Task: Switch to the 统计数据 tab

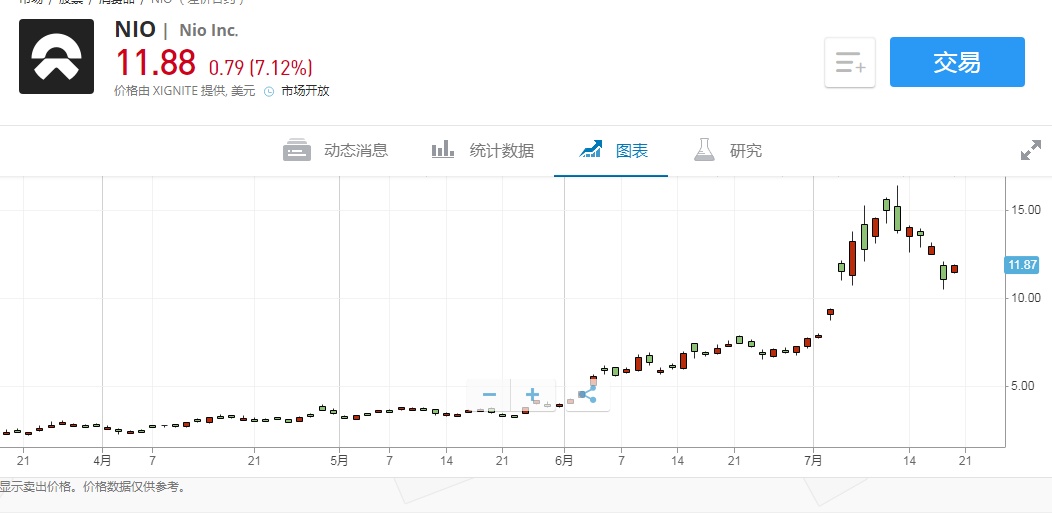Action: point(483,151)
